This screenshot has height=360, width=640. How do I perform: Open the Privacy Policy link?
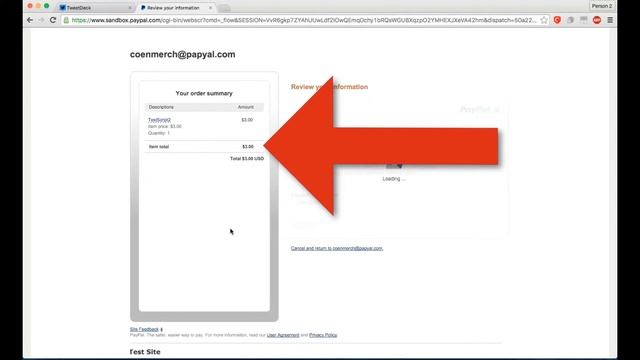323,335
